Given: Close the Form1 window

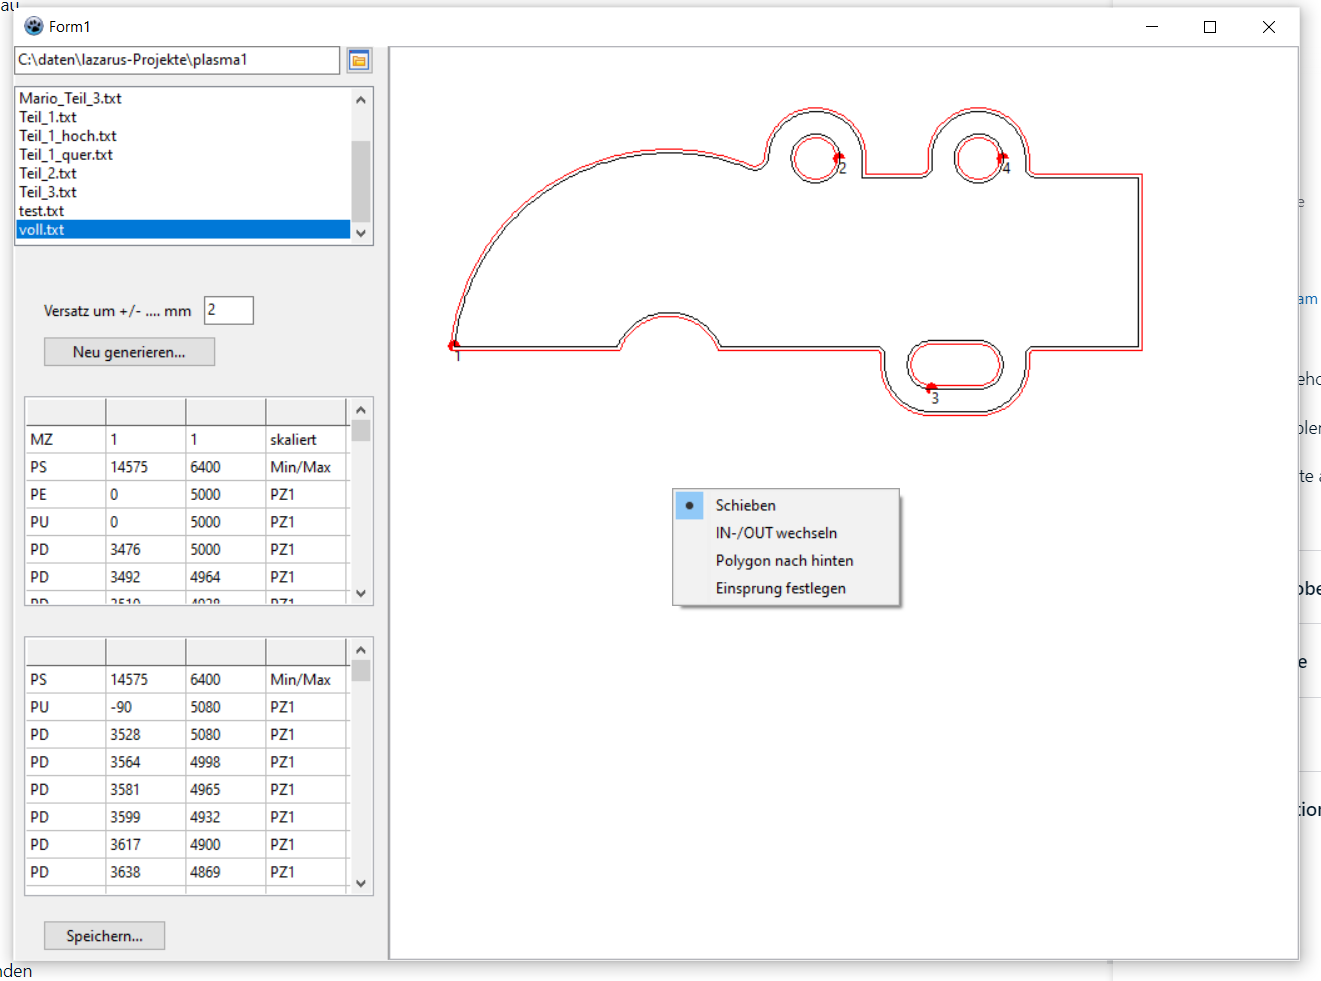Looking at the screenshot, I should click(x=1269, y=27).
